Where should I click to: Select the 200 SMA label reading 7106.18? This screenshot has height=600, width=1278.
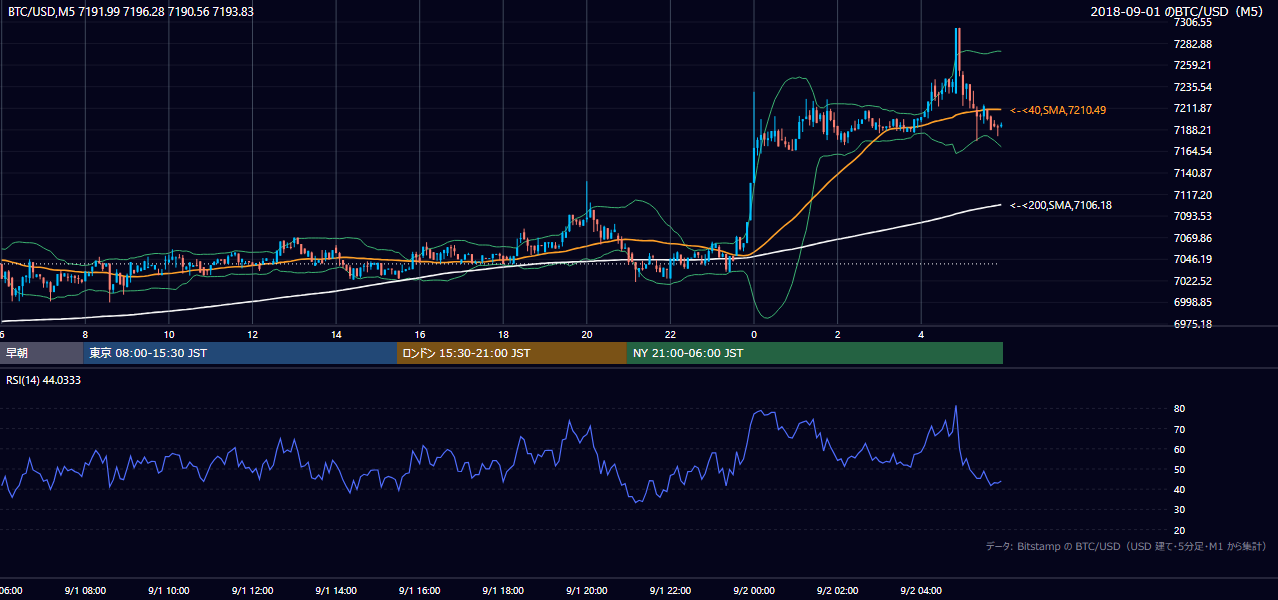pyautogui.click(x=1060, y=205)
